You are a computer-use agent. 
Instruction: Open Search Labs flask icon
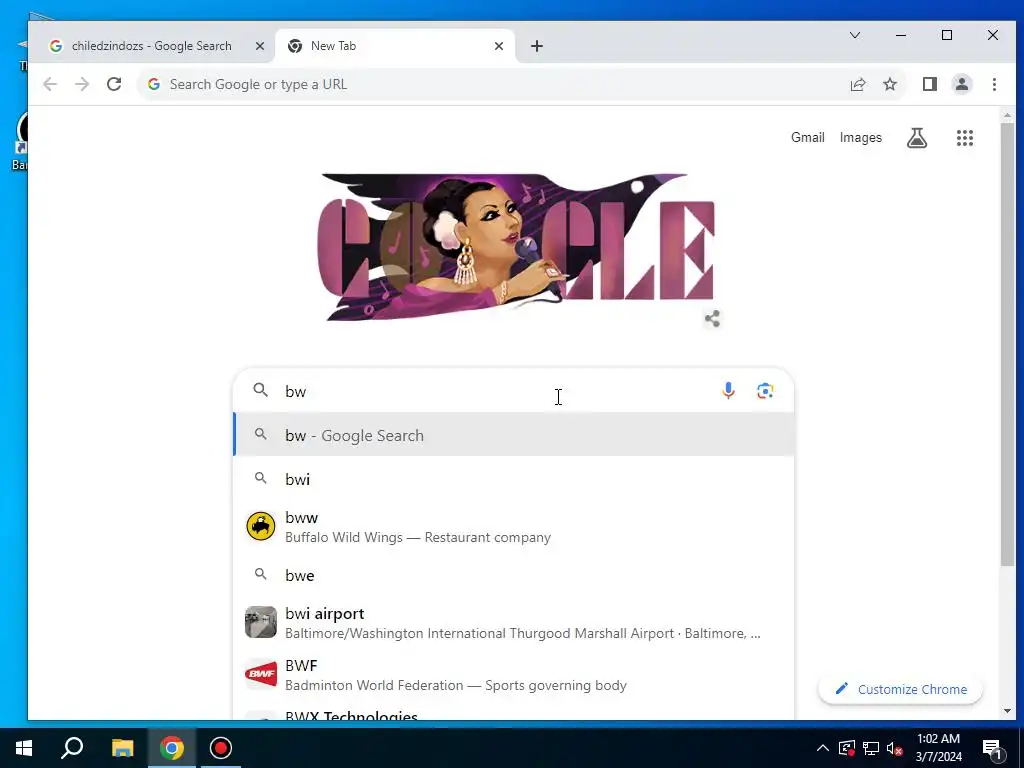[x=917, y=138]
